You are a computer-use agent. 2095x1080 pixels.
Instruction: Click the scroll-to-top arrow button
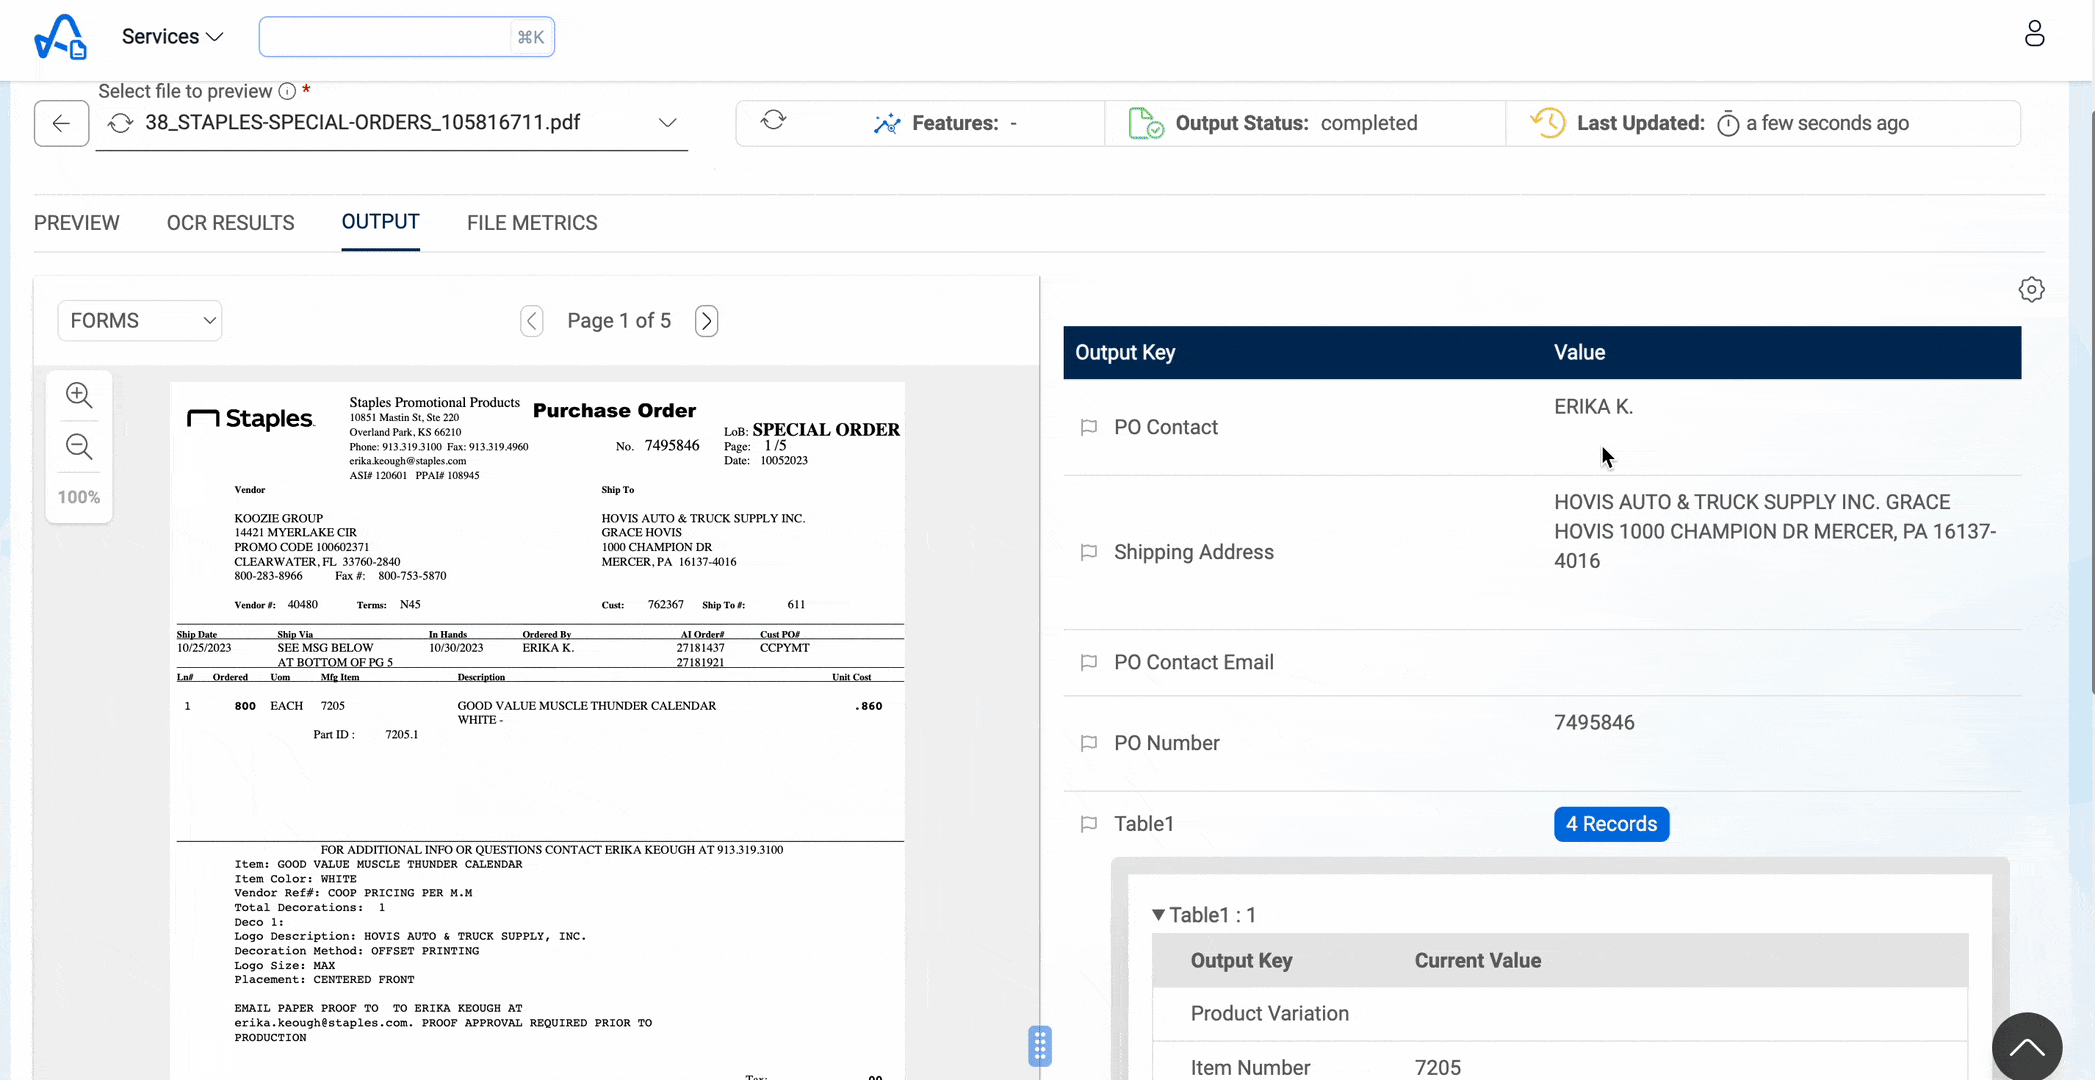pyautogui.click(x=2026, y=1047)
